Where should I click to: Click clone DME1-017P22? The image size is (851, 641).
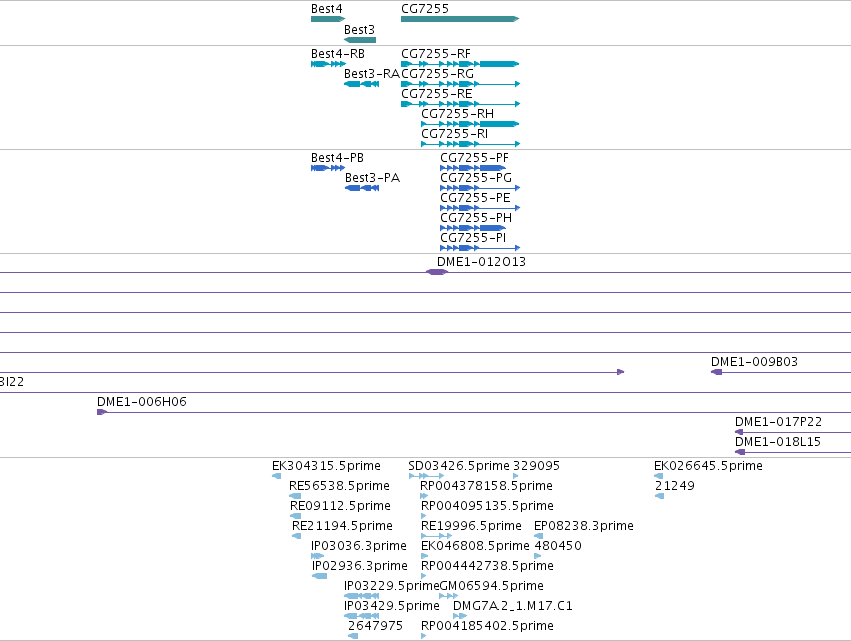(793, 432)
